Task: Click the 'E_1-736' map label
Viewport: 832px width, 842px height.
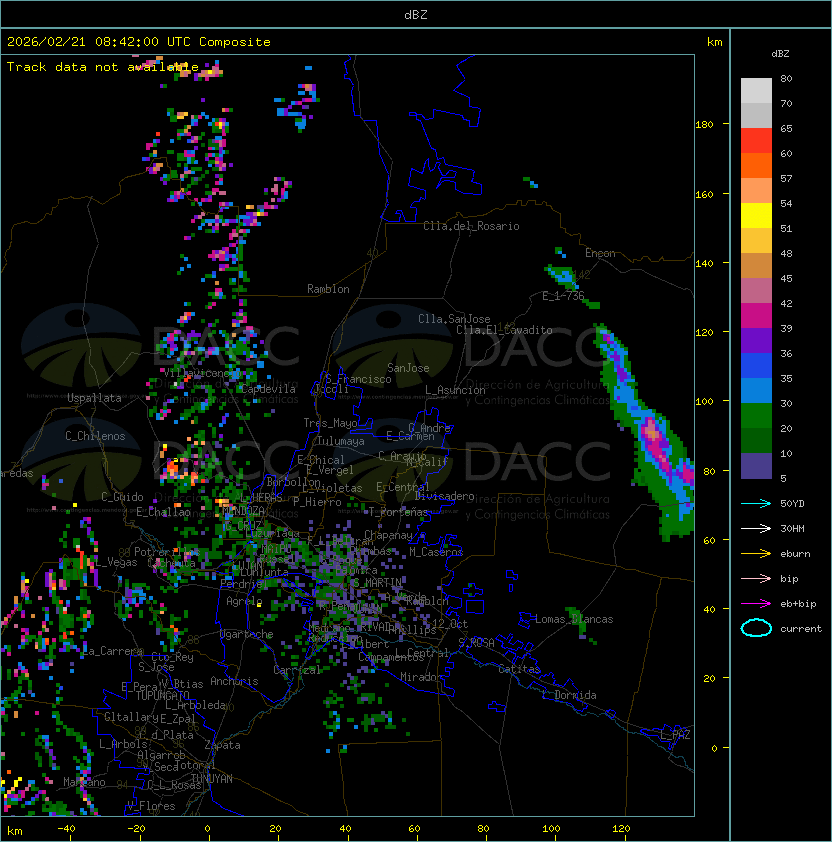Action: (563, 296)
